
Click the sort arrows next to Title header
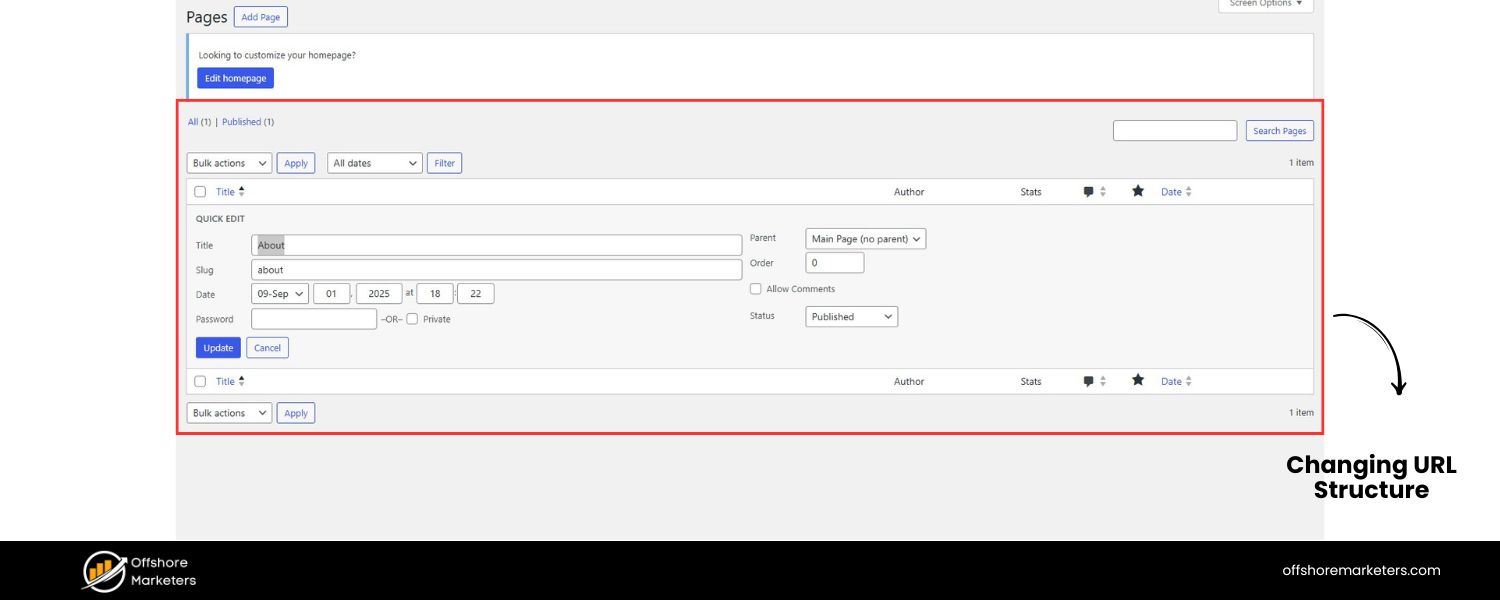click(x=243, y=191)
